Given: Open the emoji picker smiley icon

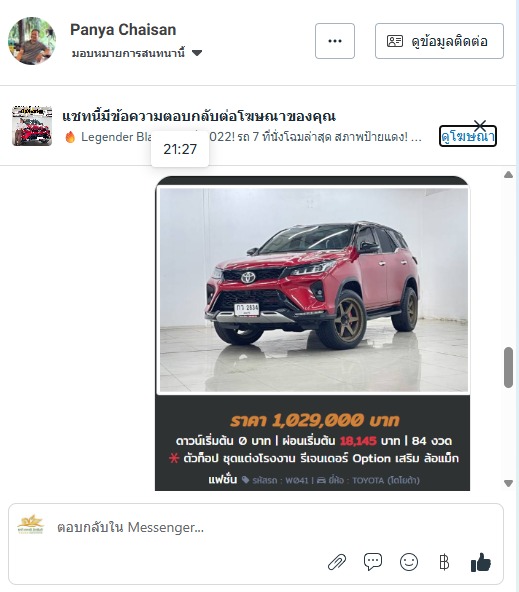Looking at the screenshot, I should (x=409, y=562).
